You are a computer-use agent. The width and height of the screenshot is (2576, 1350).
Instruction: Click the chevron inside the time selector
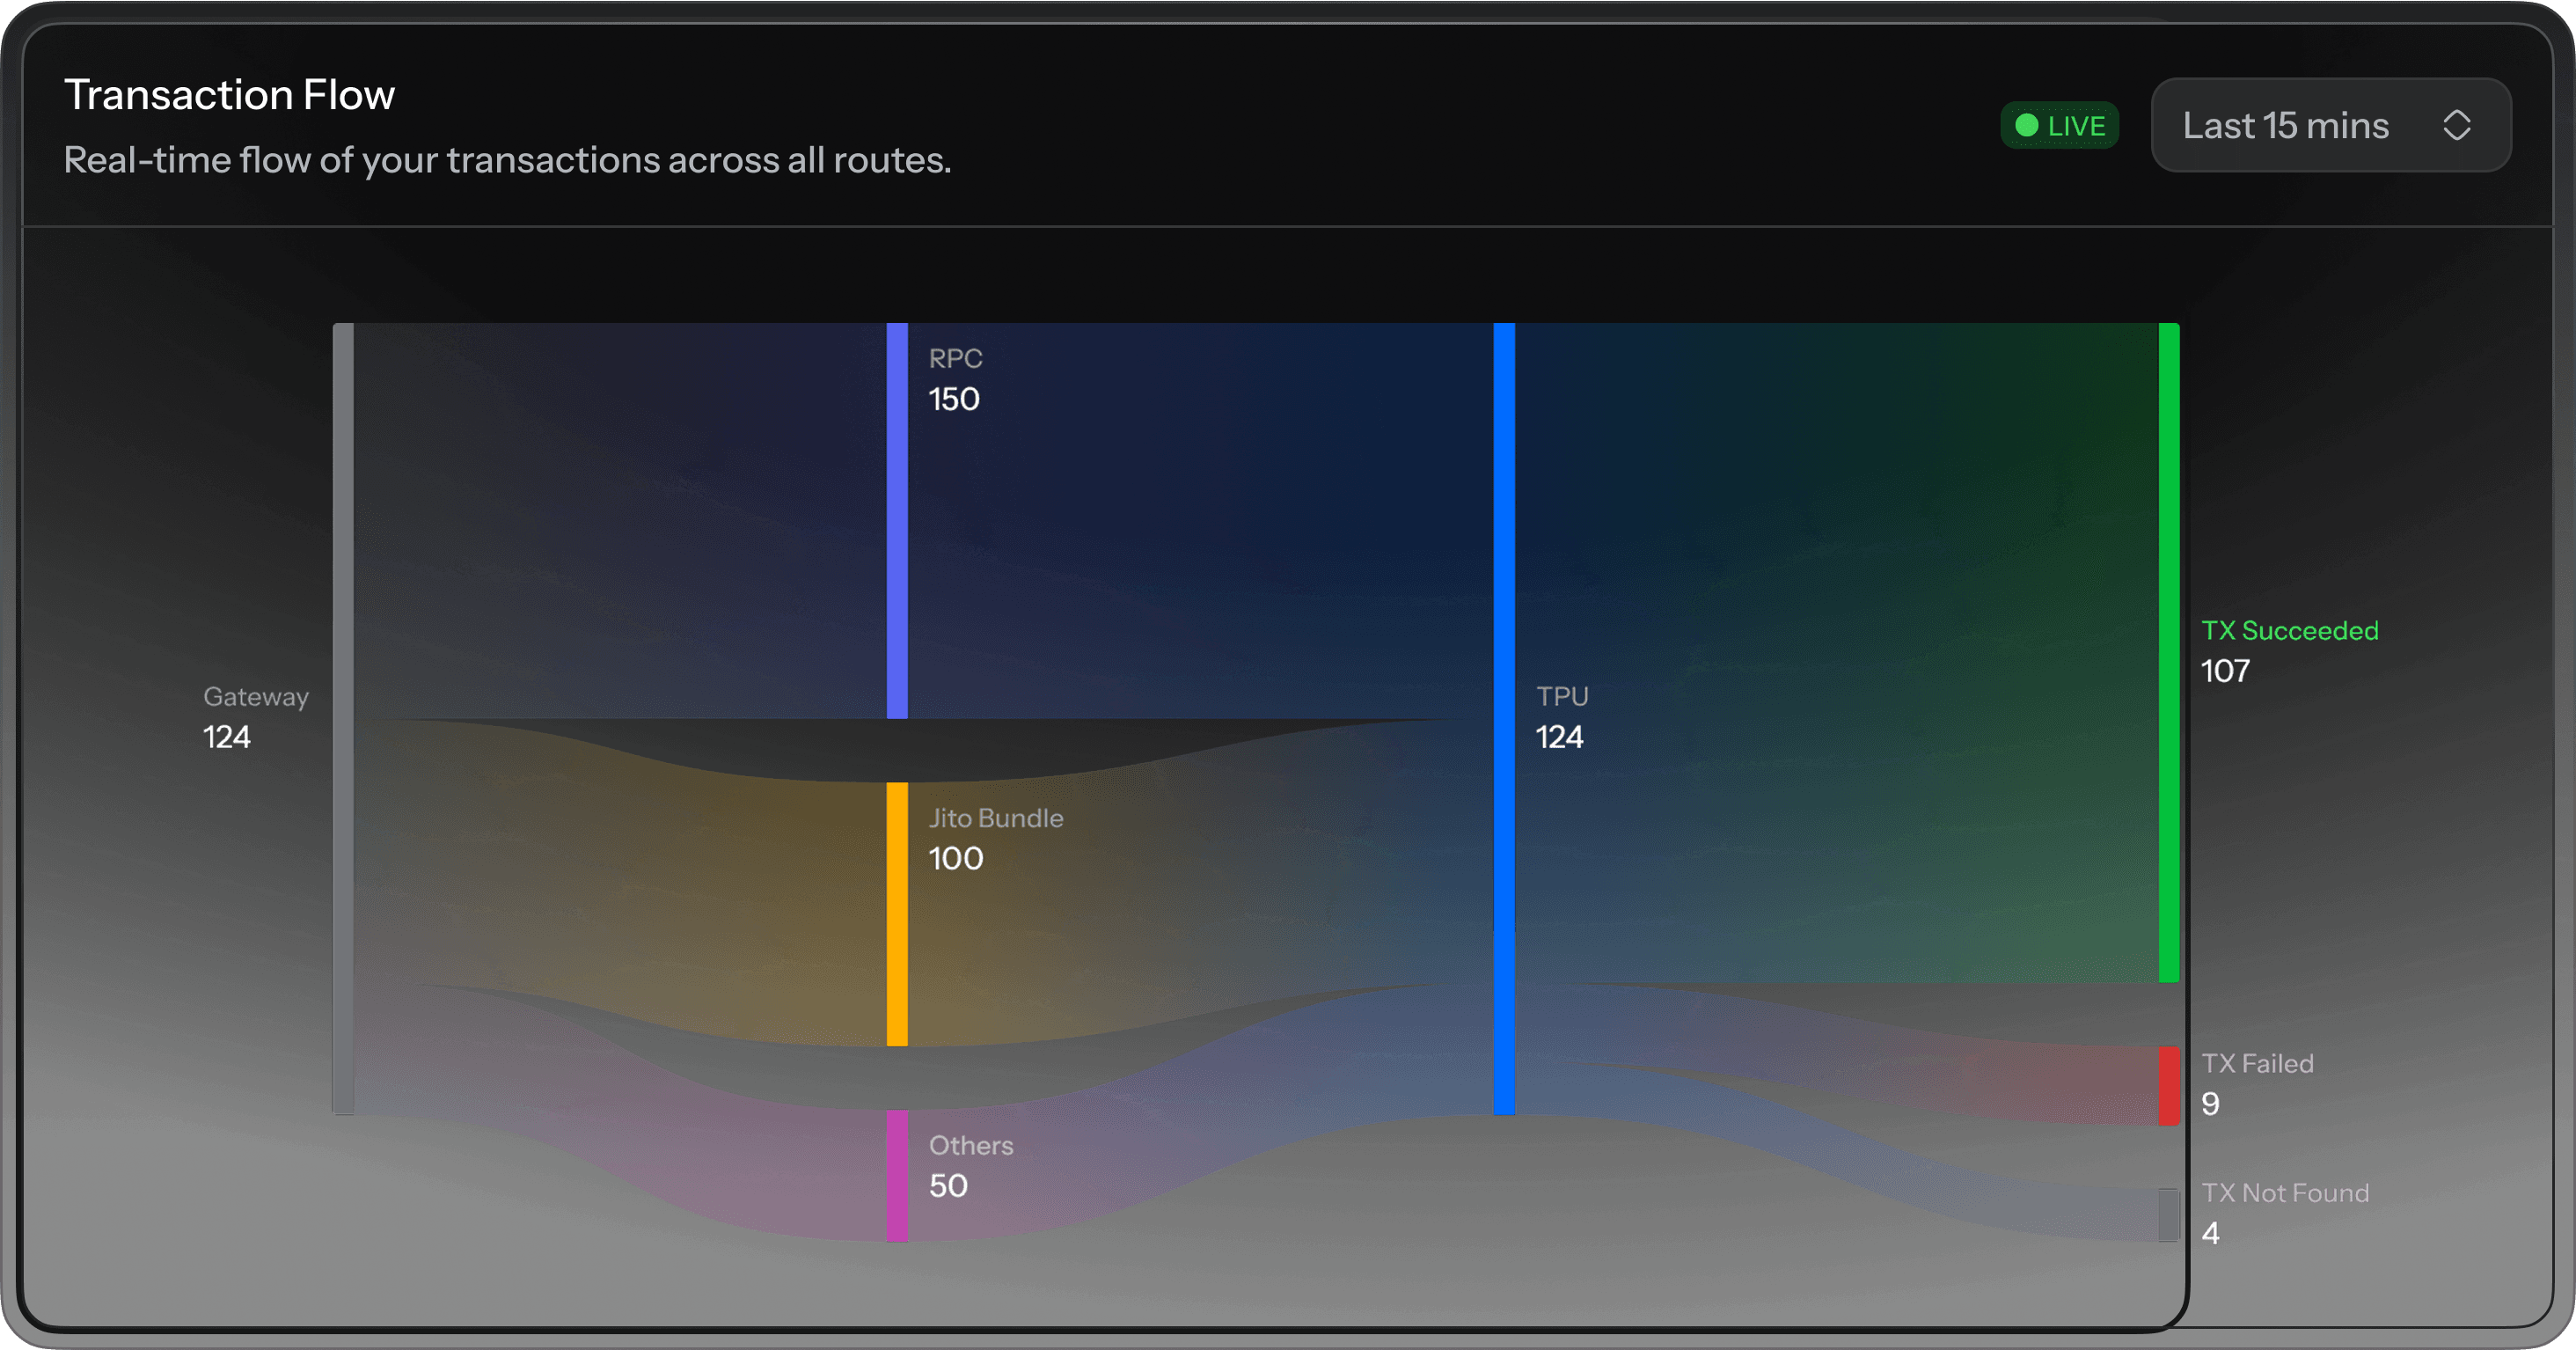click(x=2459, y=125)
